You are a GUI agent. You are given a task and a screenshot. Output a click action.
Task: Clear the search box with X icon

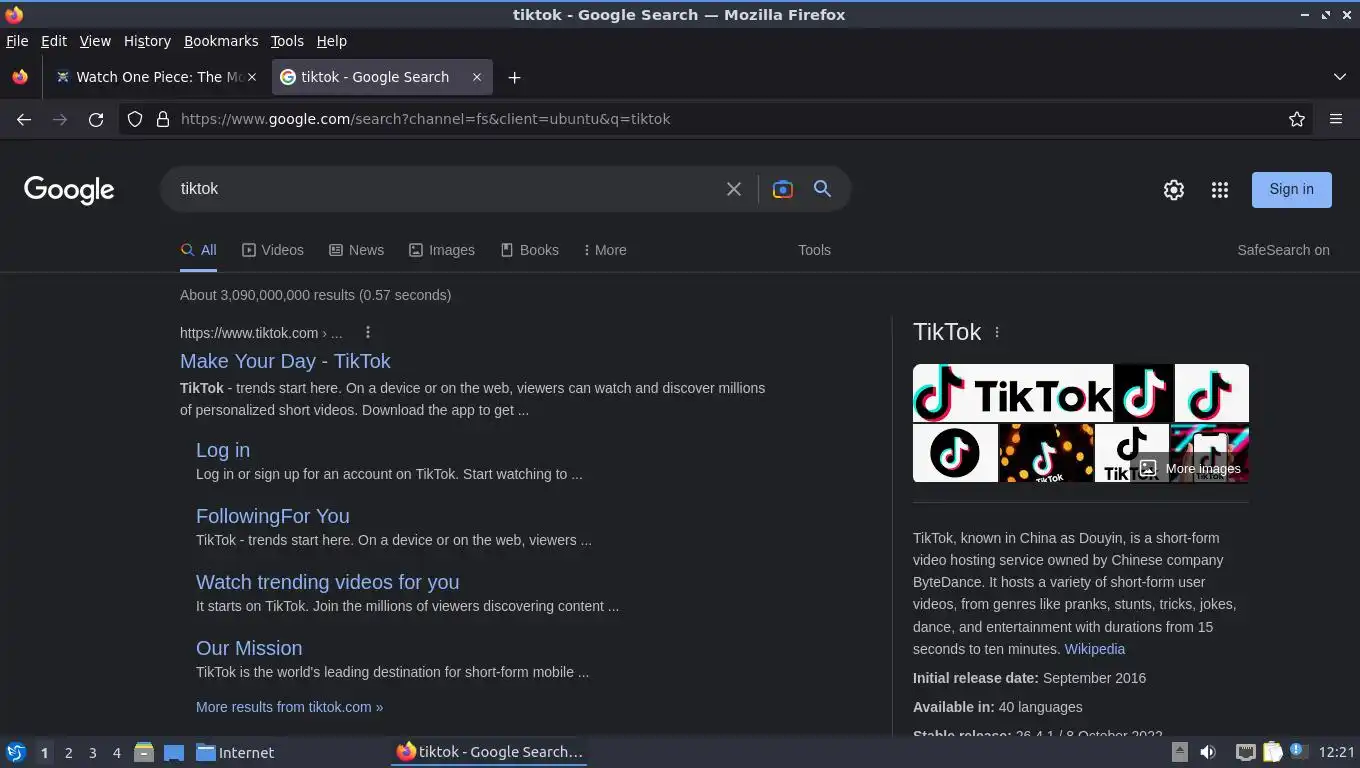pos(734,189)
